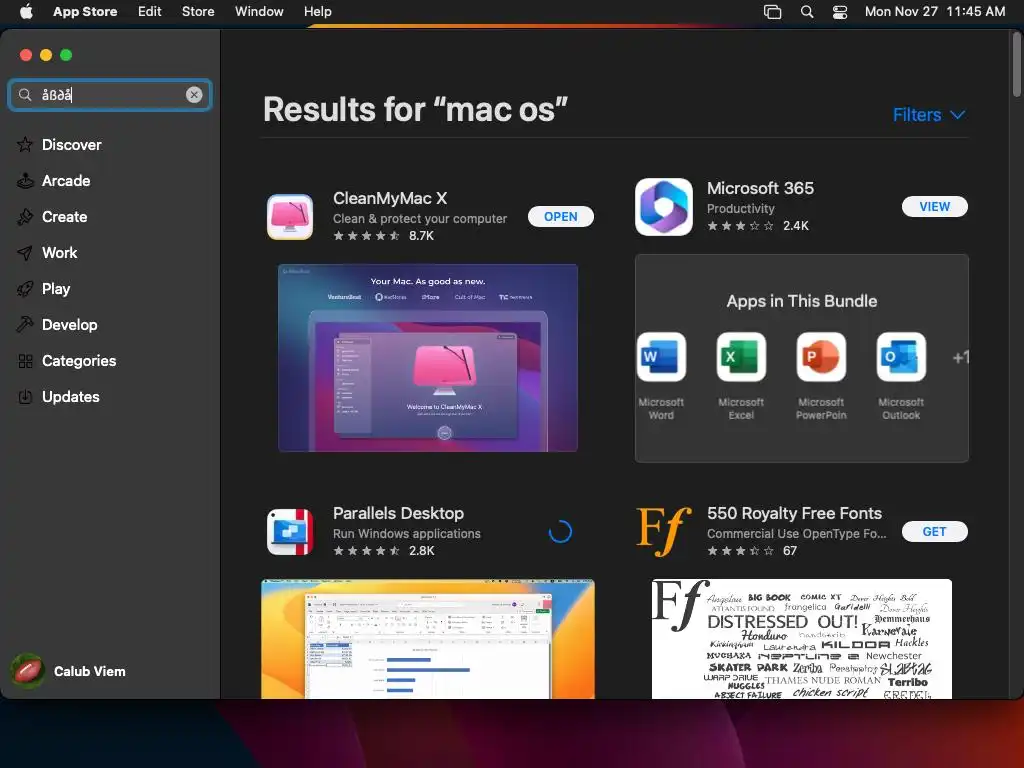The height and width of the screenshot is (768, 1024).
Task: Open the Microsoft 365 app icon
Action: point(664,206)
